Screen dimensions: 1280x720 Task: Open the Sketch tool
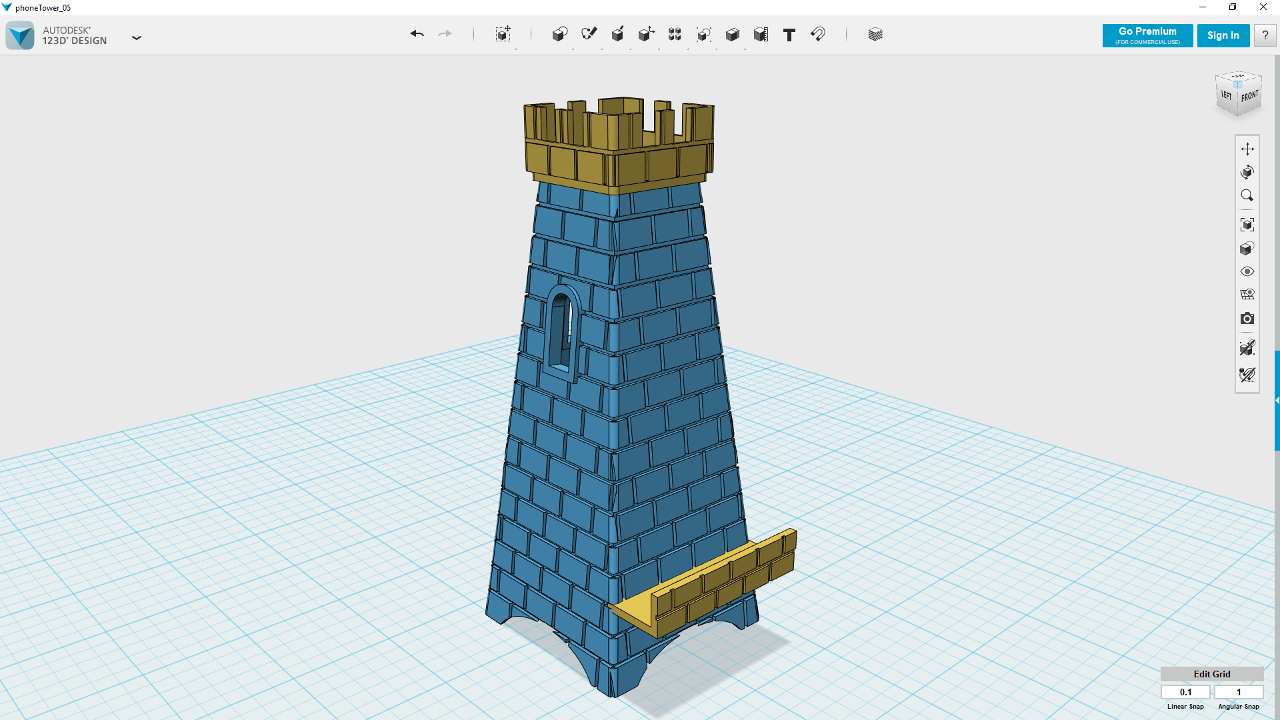(x=589, y=34)
